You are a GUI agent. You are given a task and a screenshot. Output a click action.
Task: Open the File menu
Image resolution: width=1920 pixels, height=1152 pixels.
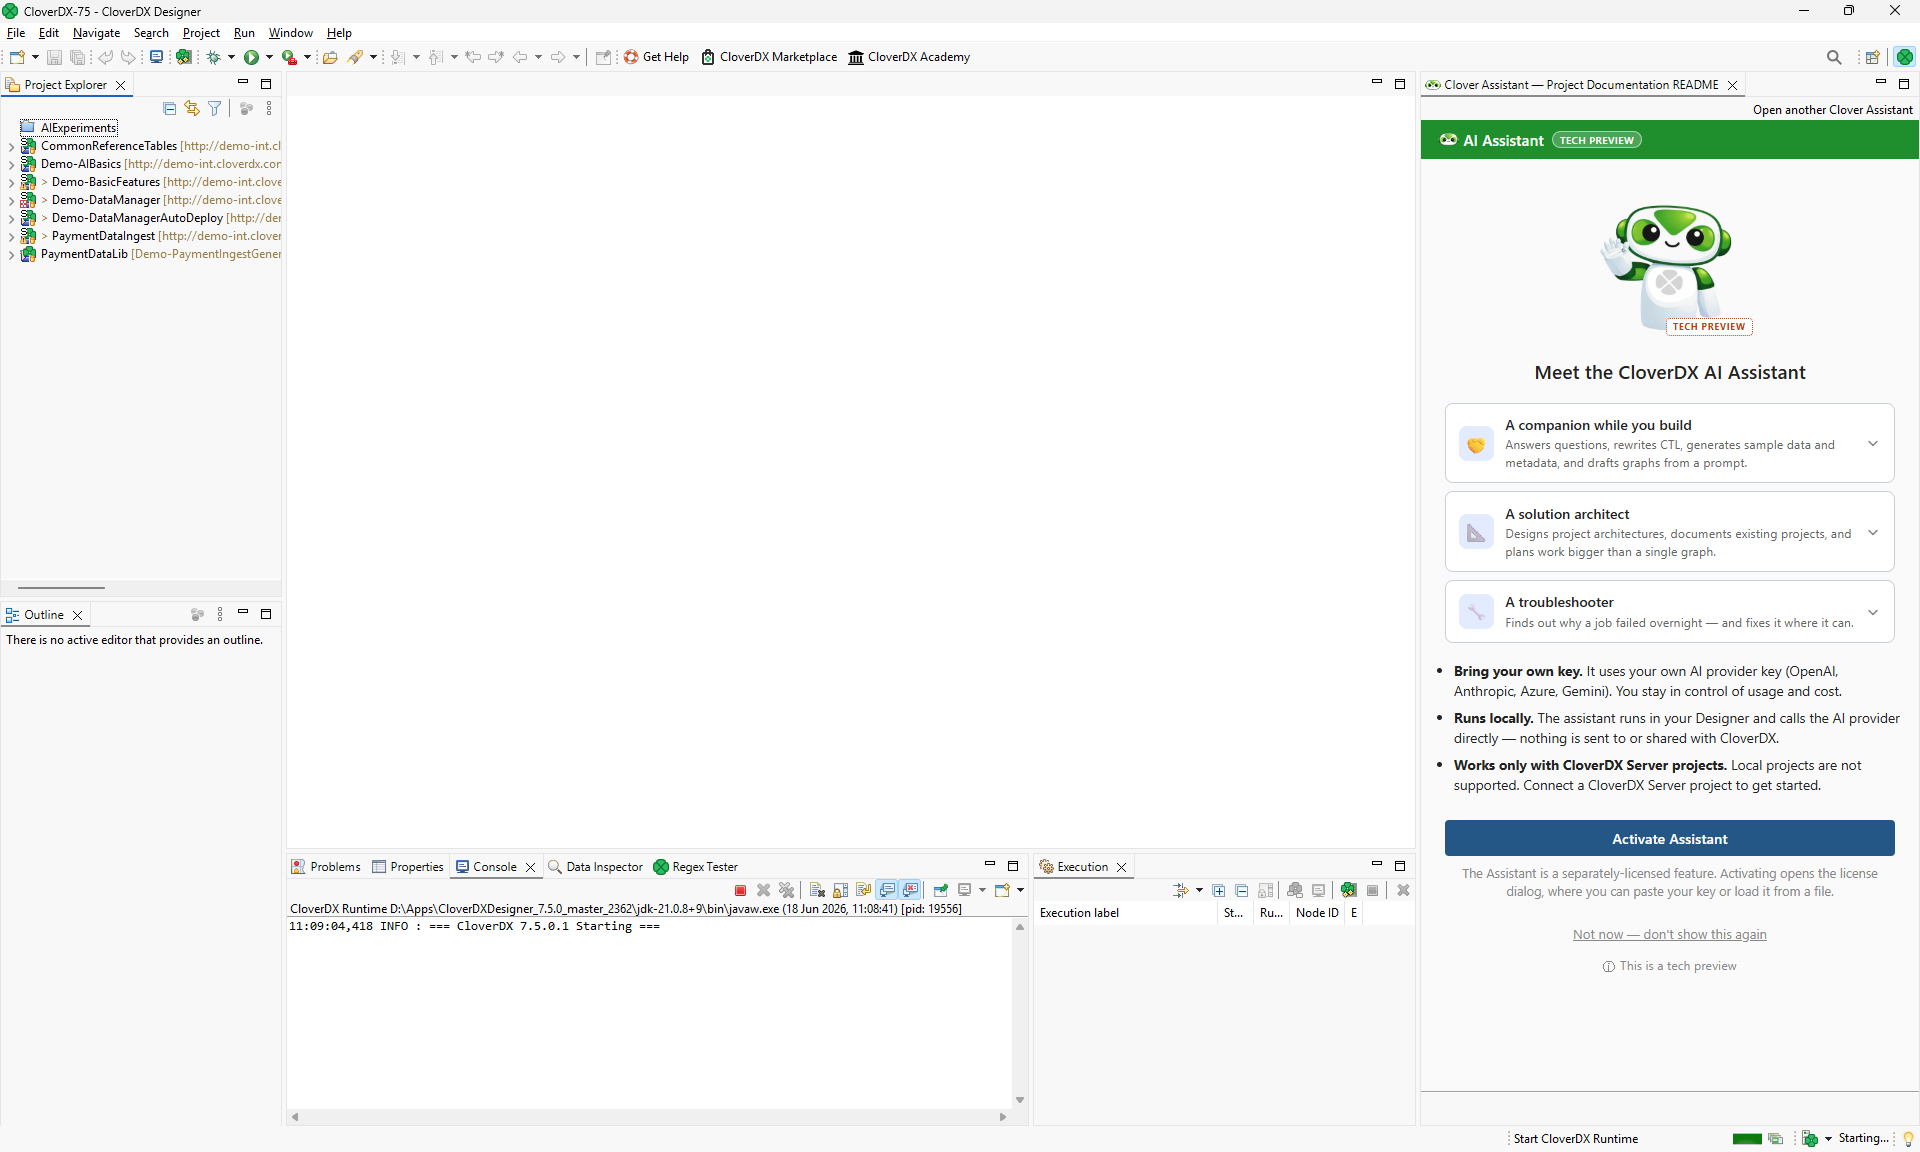coord(16,33)
